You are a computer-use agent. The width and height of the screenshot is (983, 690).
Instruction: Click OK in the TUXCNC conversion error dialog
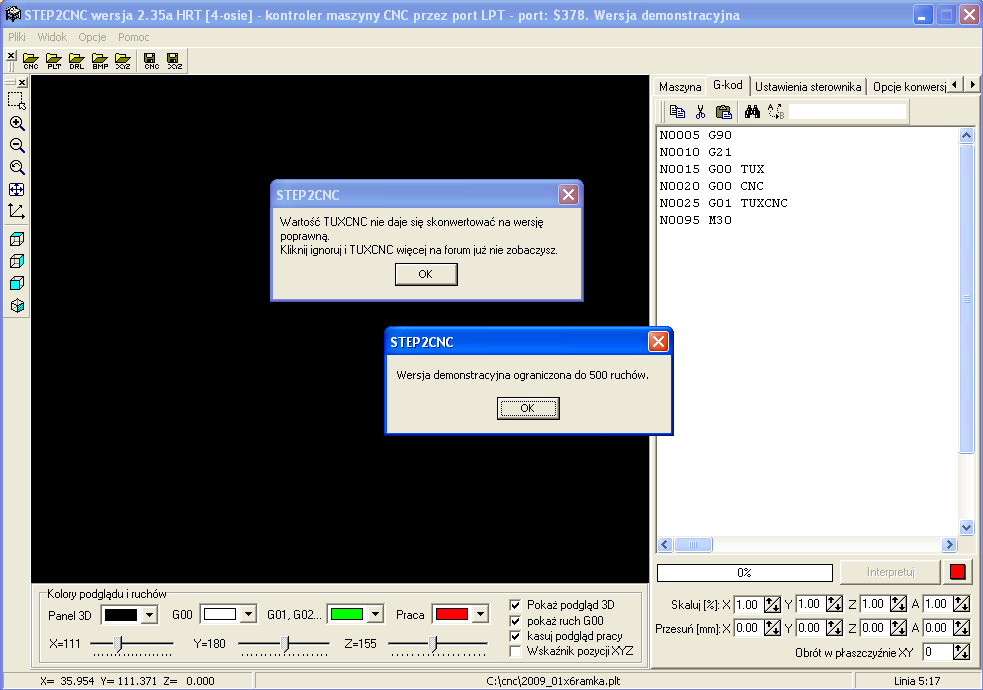pos(426,274)
